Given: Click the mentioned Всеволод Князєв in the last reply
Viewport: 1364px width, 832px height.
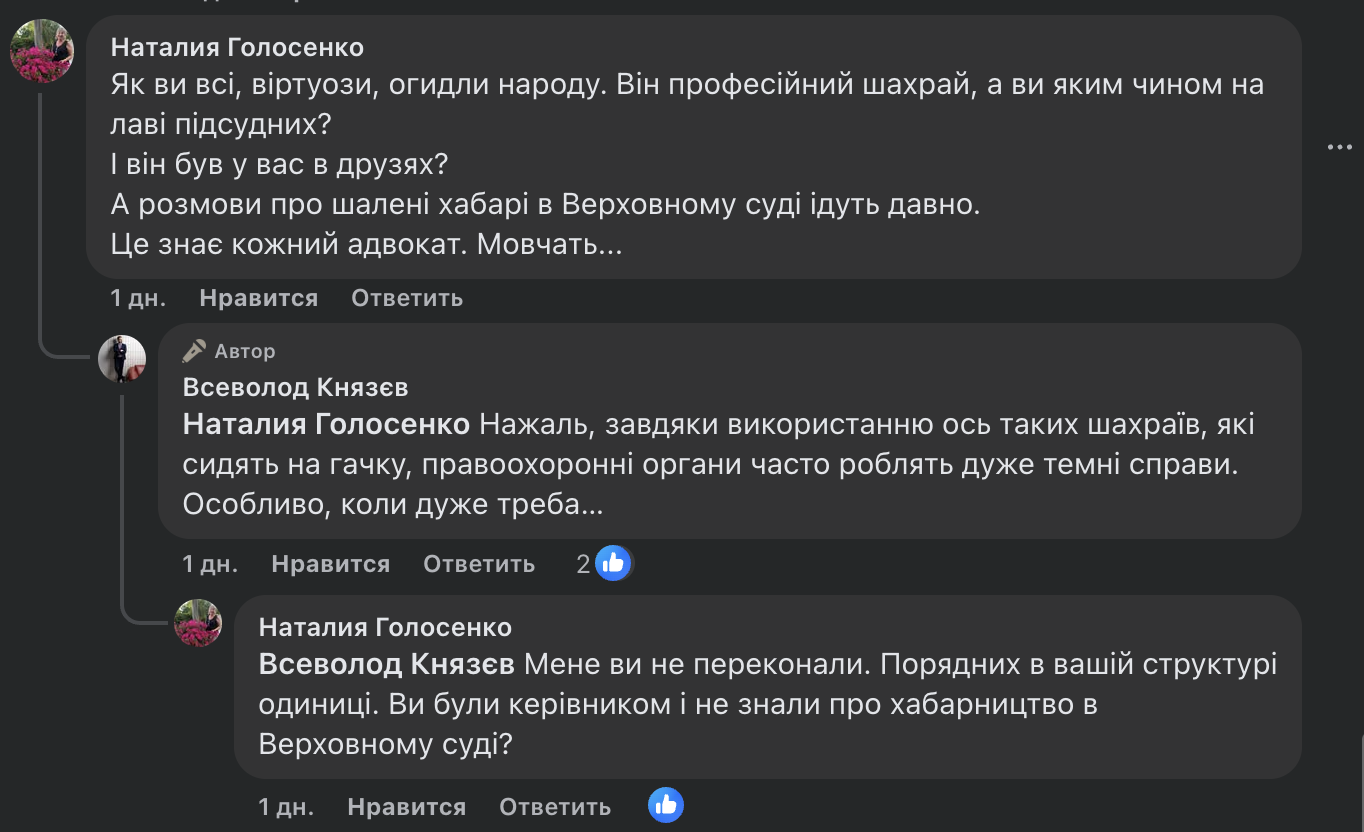Looking at the screenshot, I should [386, 665].
